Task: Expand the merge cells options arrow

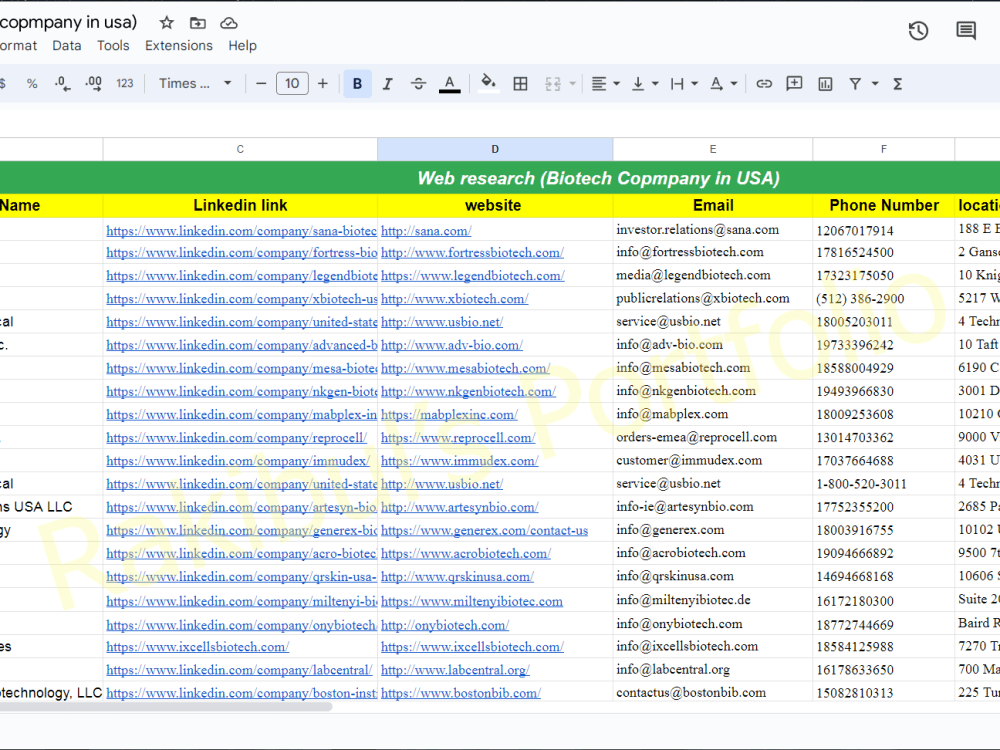Action: click(x=572, y=84)
